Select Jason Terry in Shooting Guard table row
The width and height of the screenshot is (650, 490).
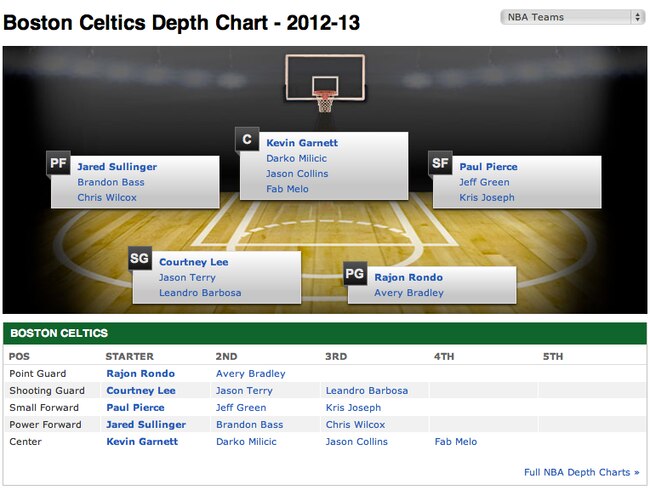244,391
